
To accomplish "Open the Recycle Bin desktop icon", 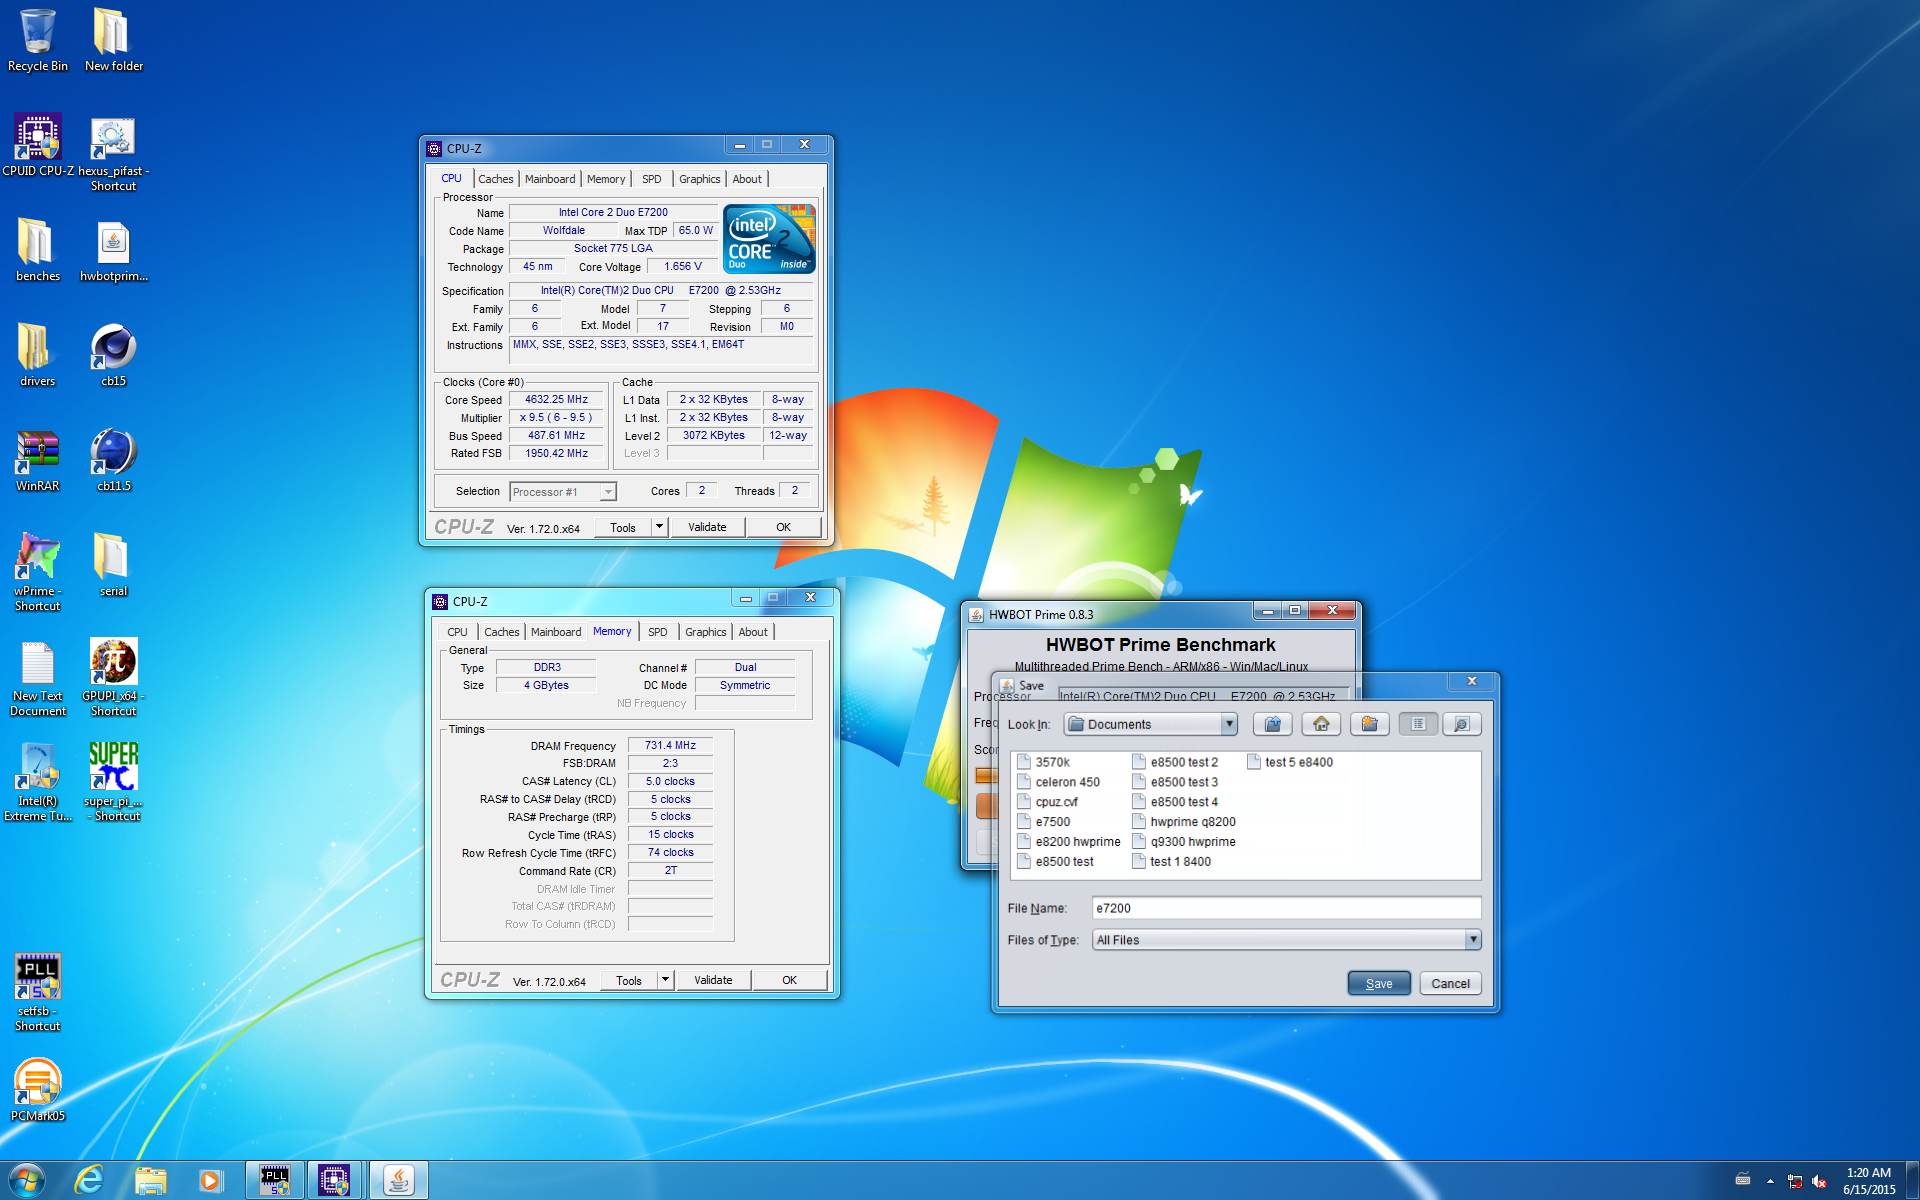I will click(x=38, y=40).
